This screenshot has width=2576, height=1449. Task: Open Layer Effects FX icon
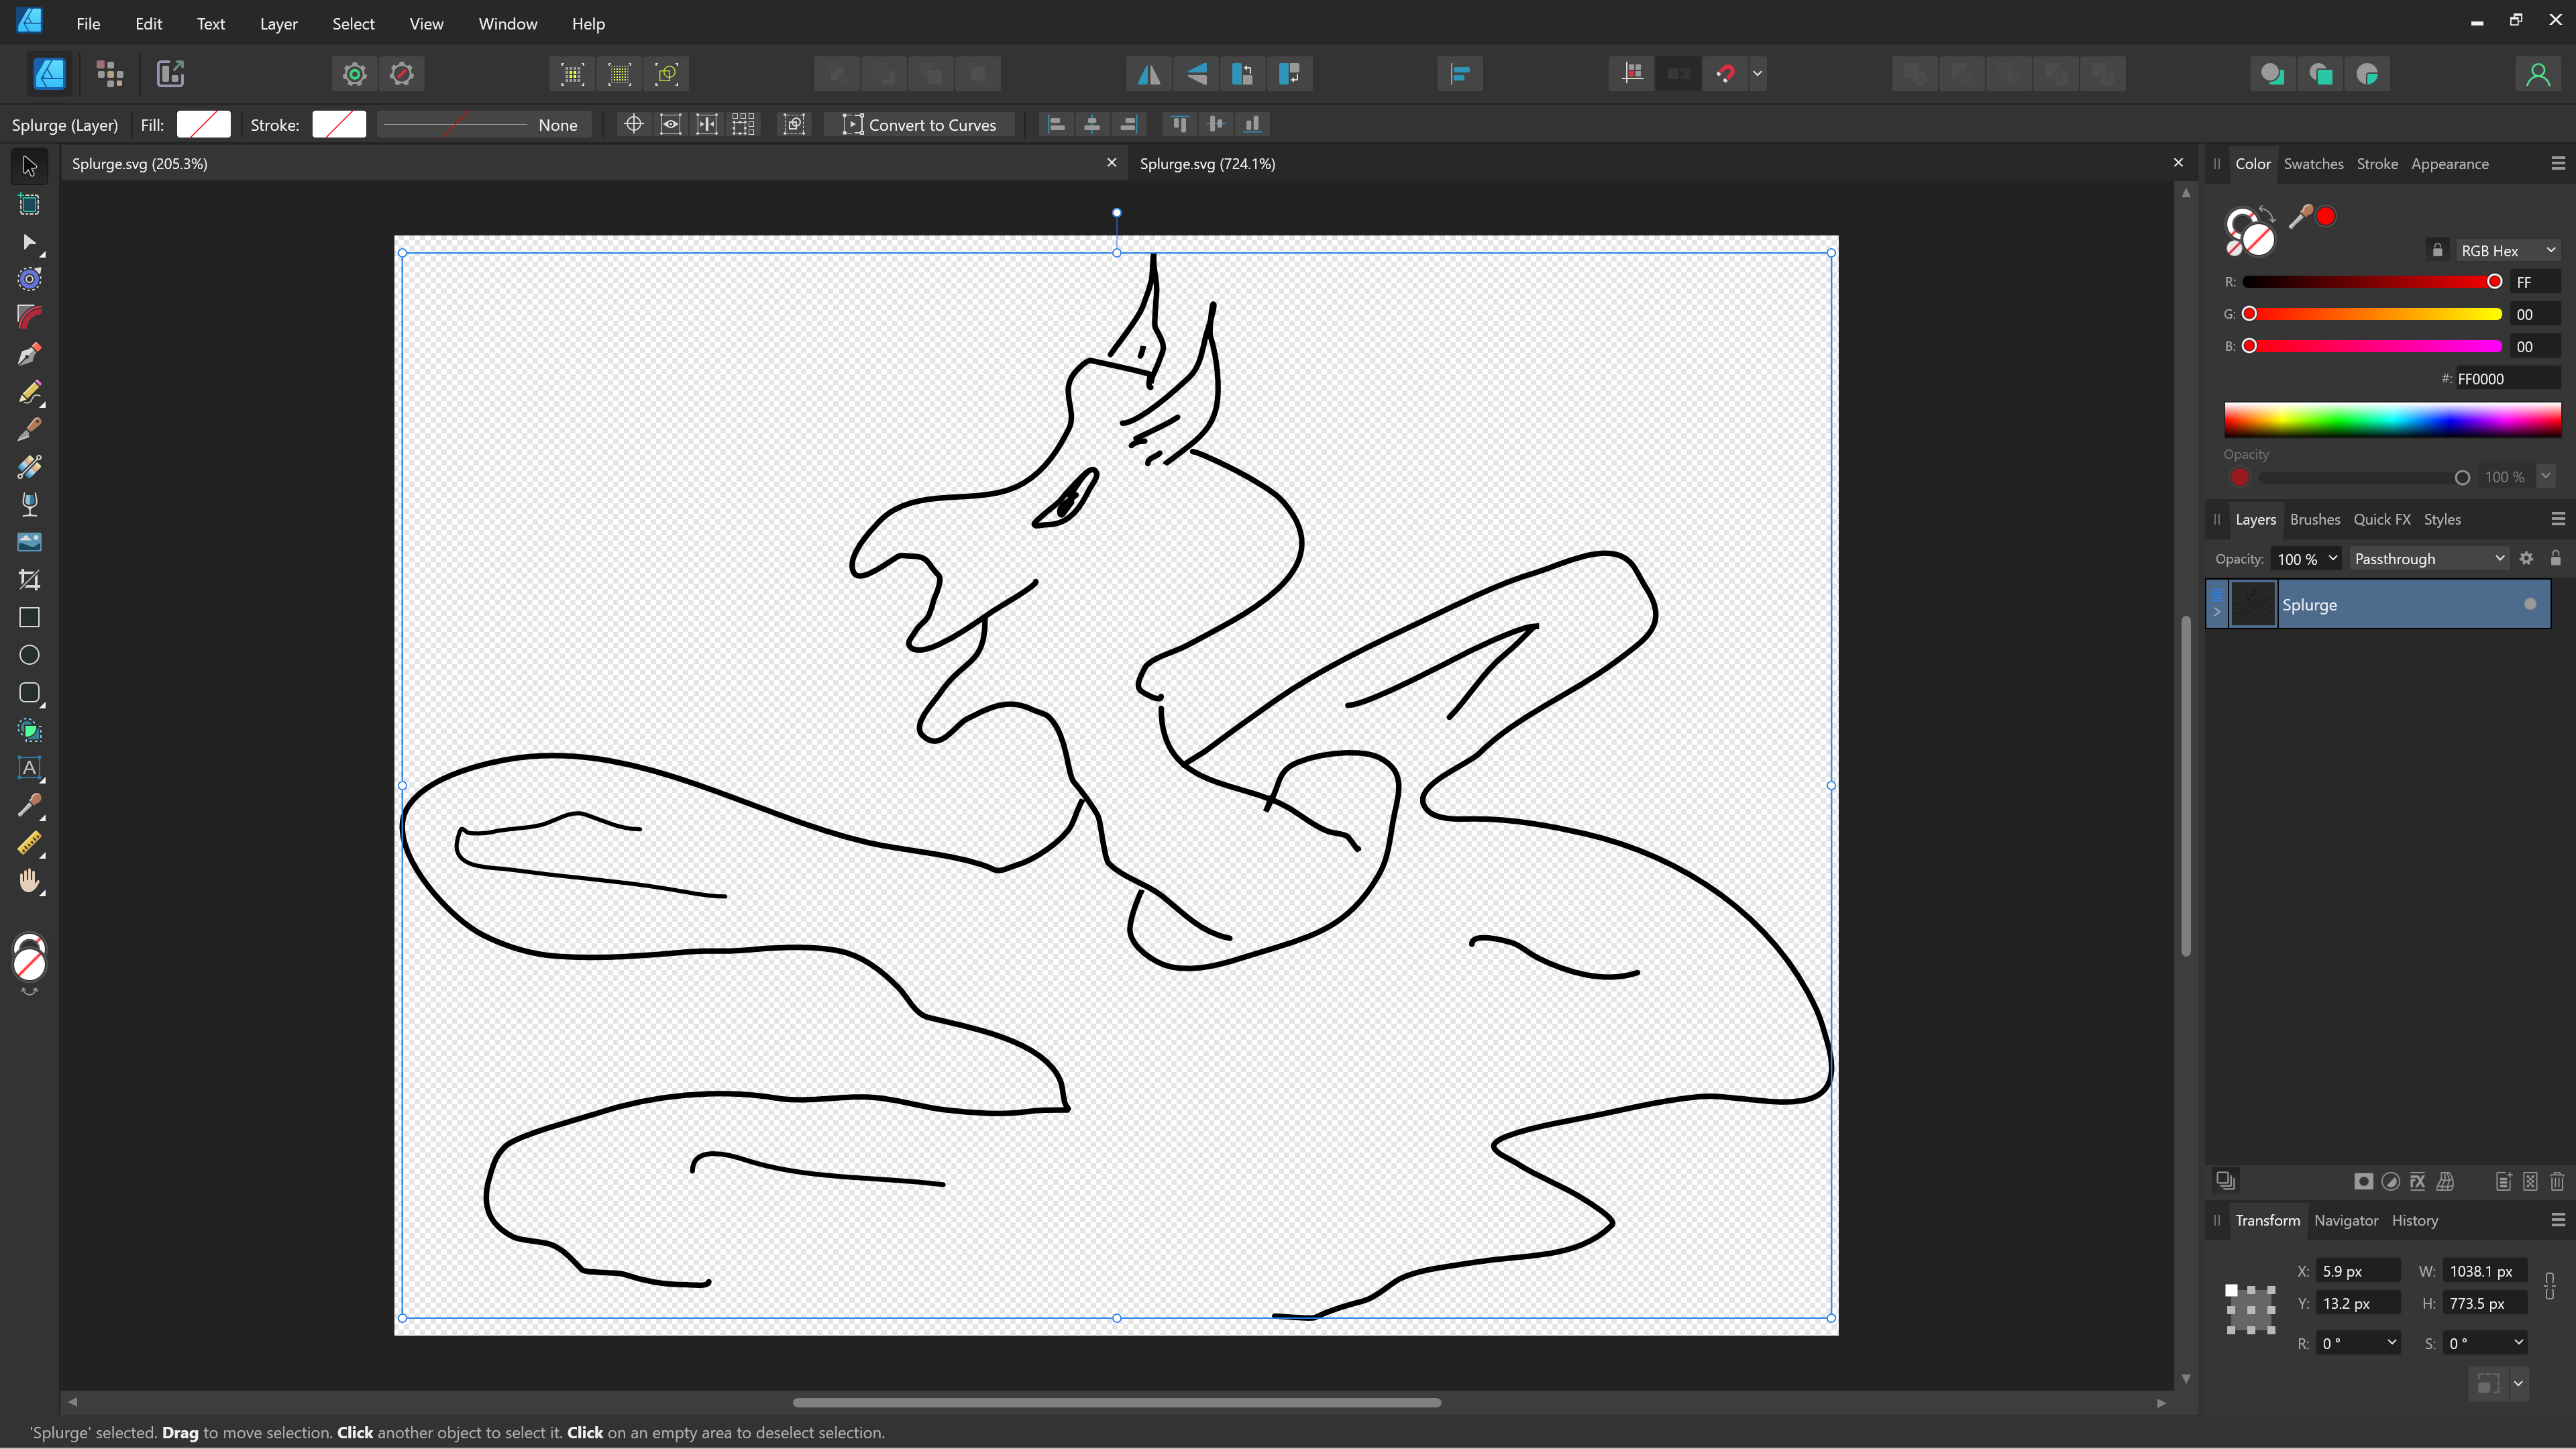2417,1182
